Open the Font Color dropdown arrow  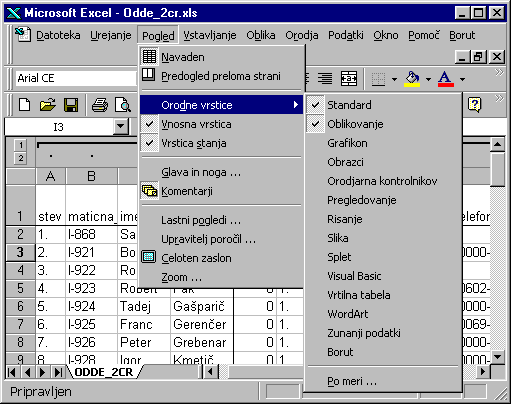(462, 79)
